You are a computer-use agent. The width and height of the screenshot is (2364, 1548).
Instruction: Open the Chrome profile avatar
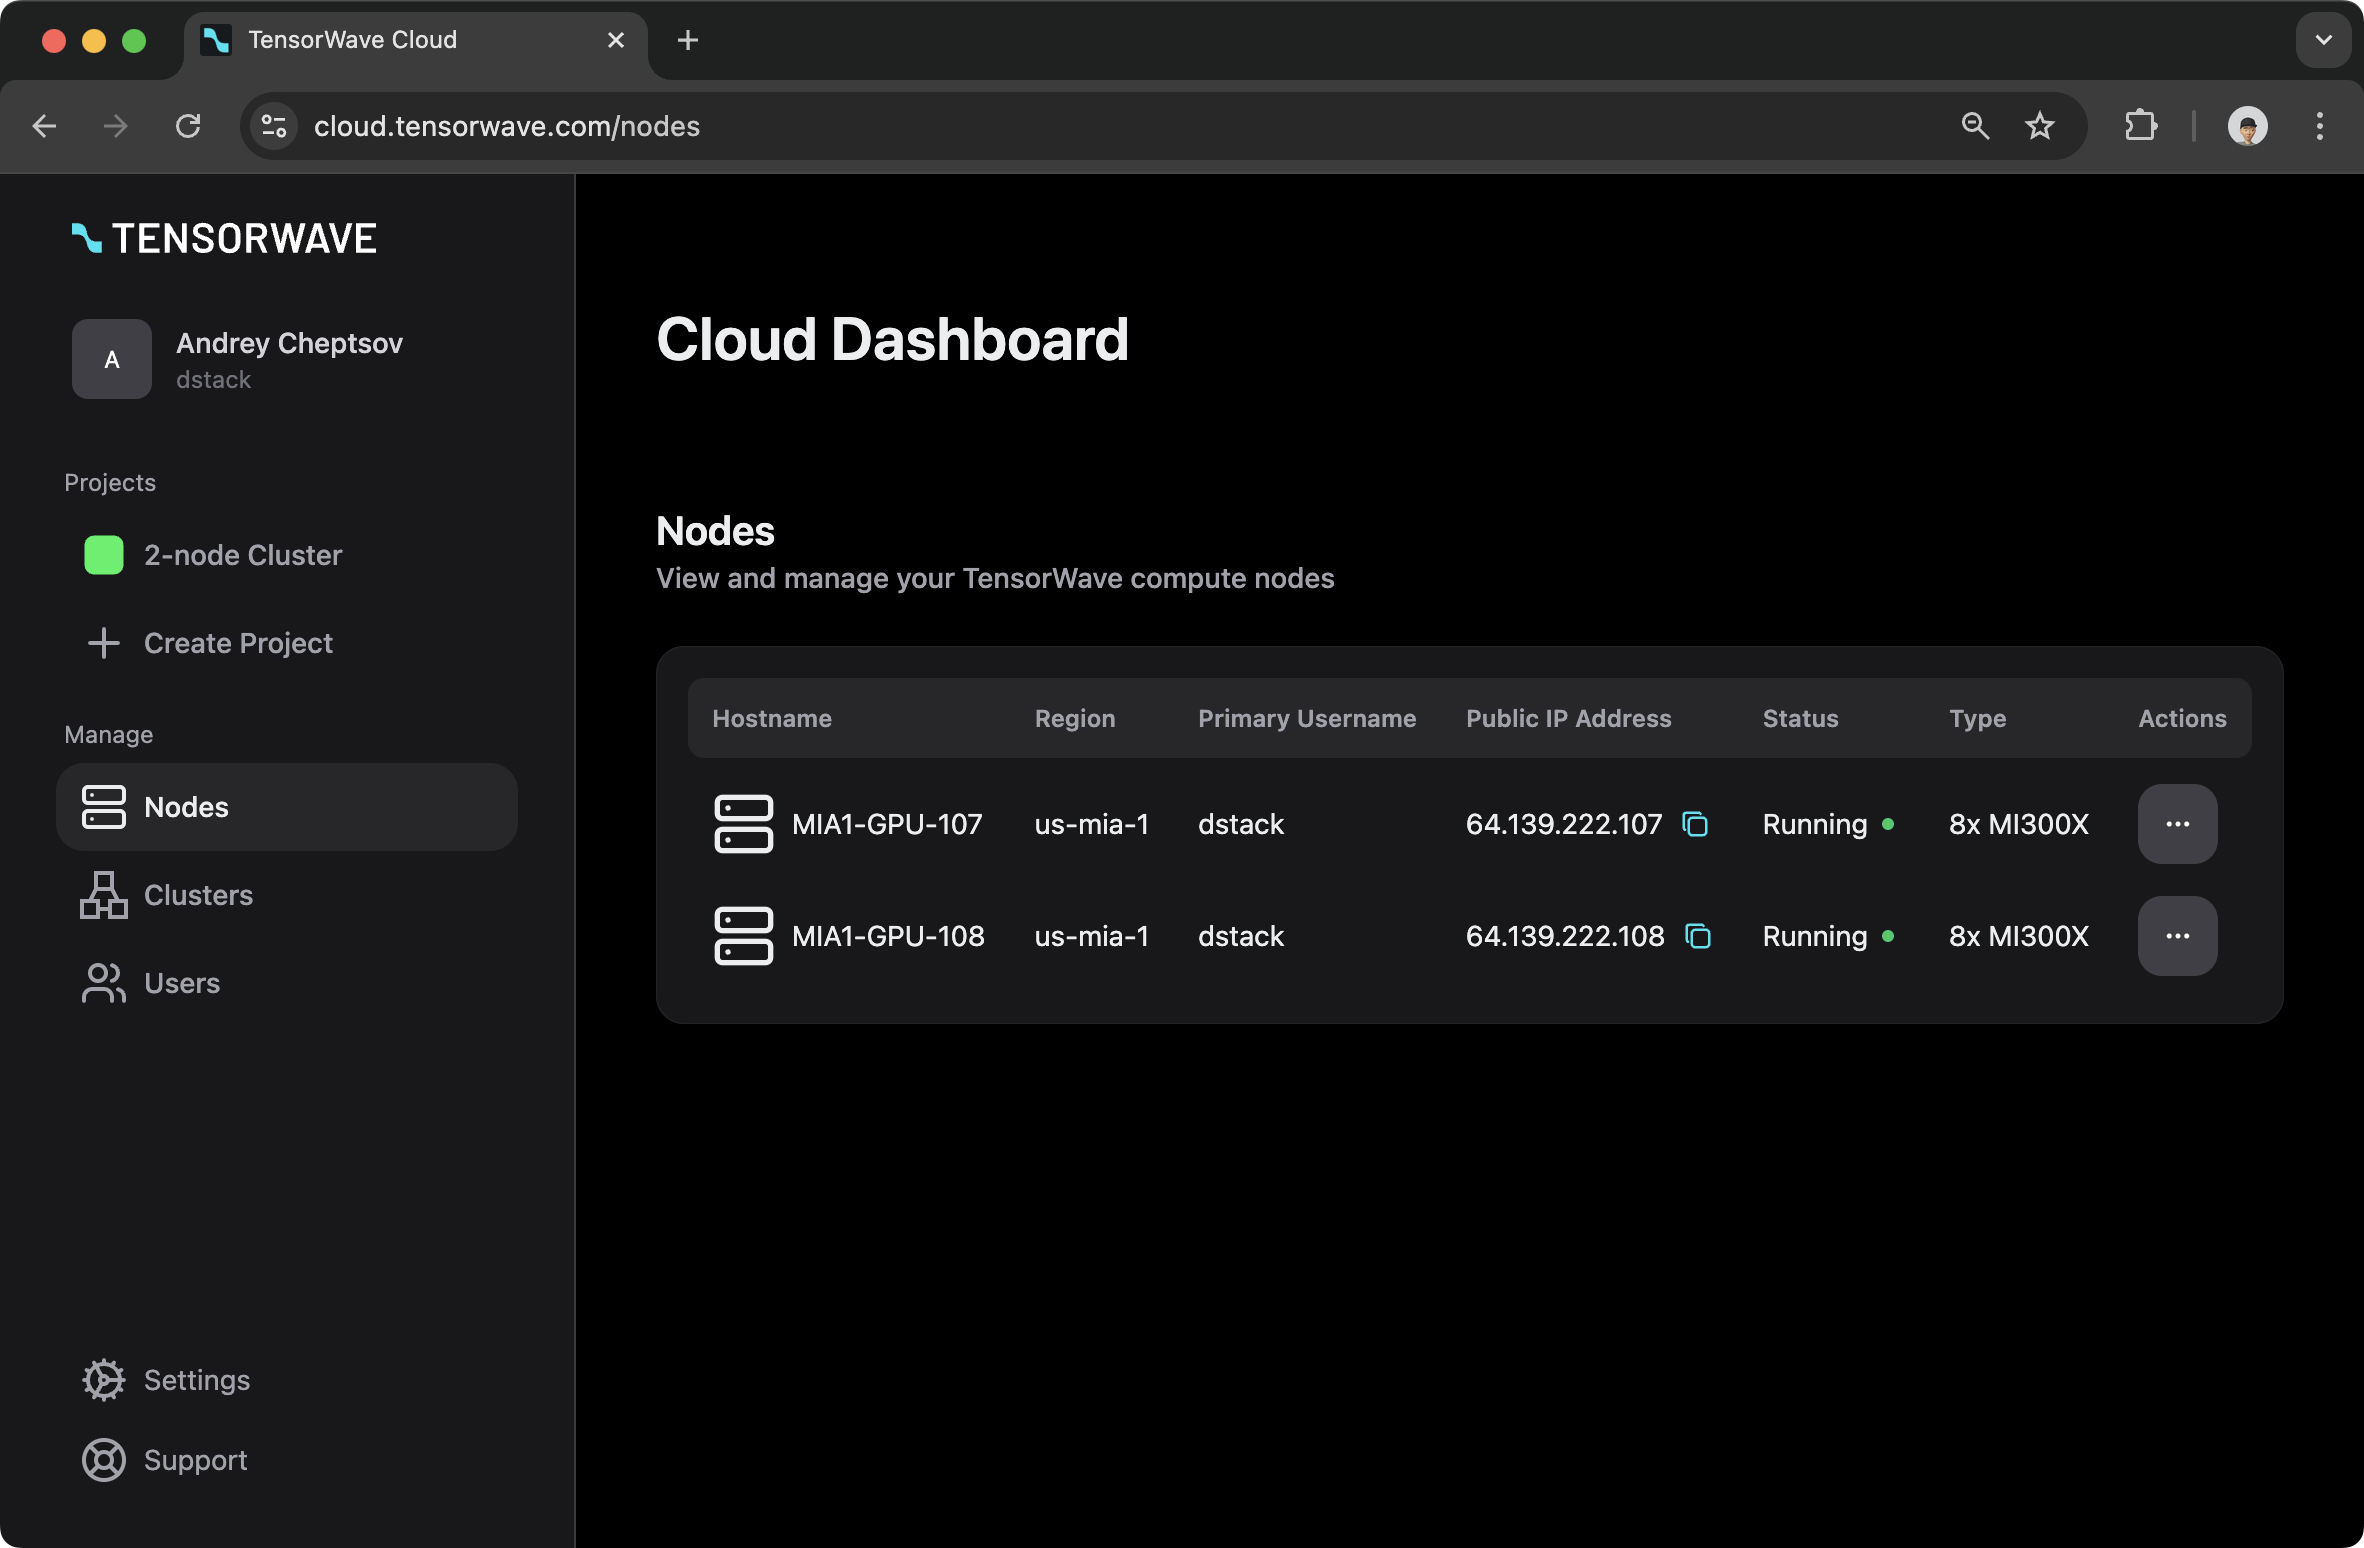(x=2247, y=126)
